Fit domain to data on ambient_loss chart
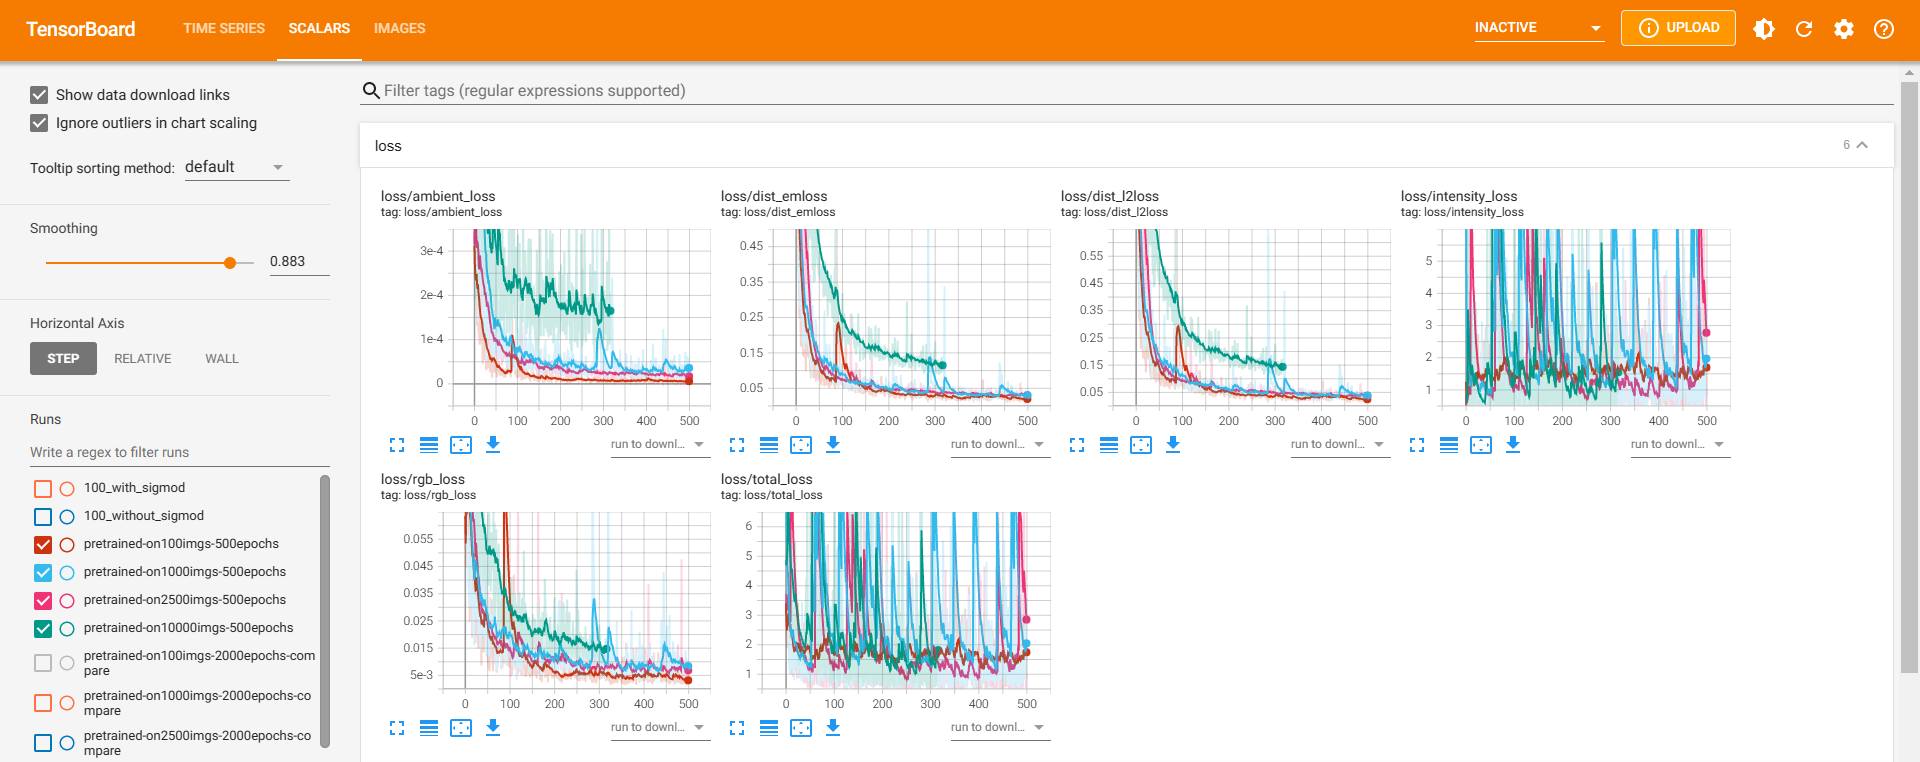The width and height of the screenshot is (1920, 762). tap(461, 445)
